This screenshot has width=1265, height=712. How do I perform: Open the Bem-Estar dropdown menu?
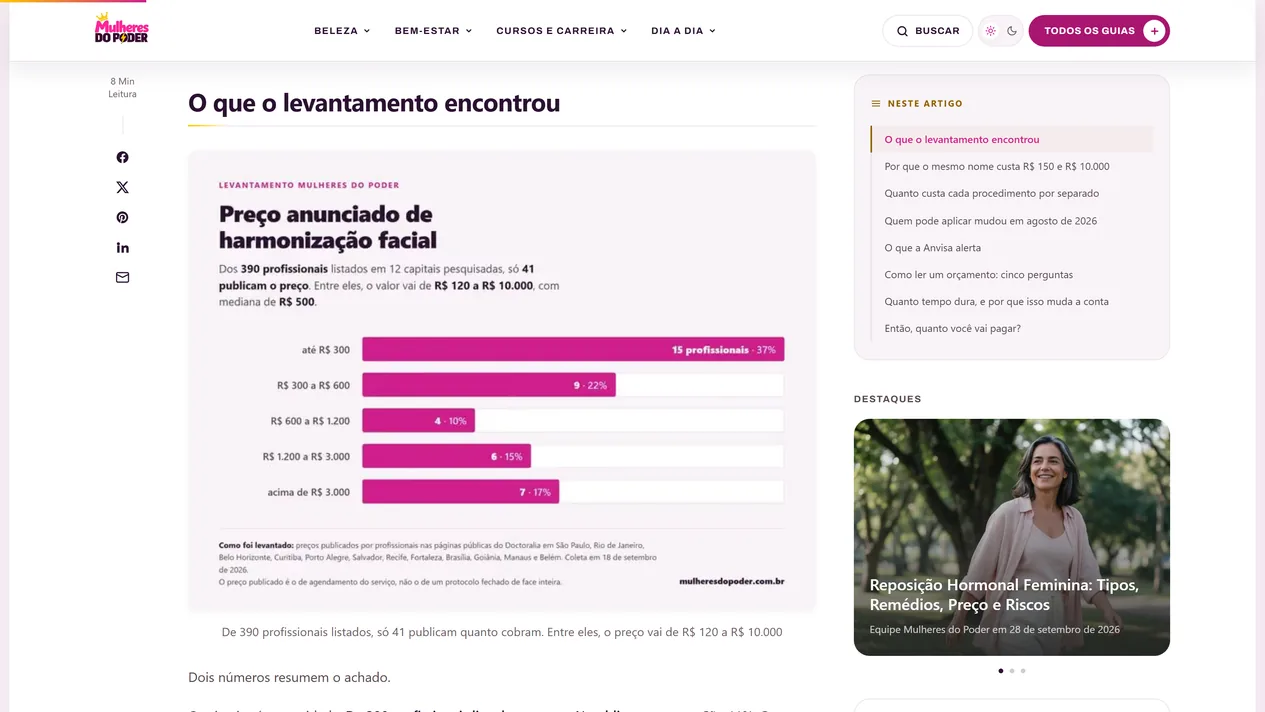433,31
